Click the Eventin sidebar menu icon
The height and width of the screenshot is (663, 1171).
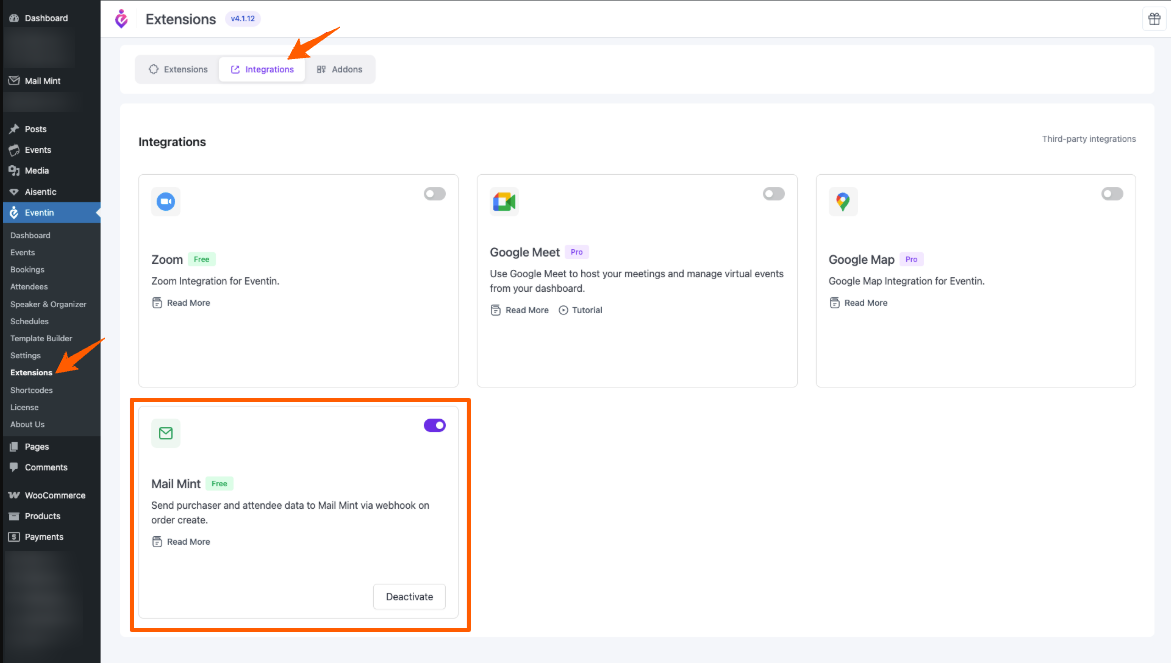click(13, 213)
